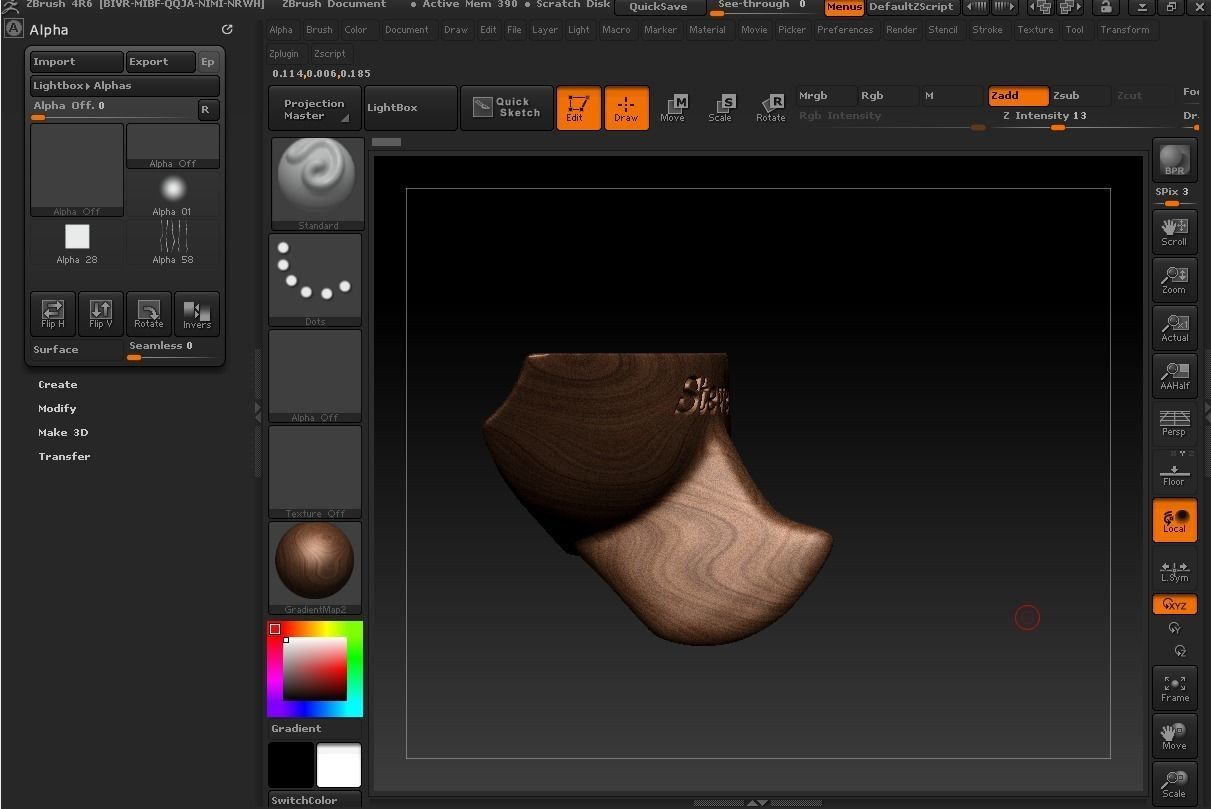Screen dimensions: 1211x809
Task: Click the Export alpha button
Action: 161,62
